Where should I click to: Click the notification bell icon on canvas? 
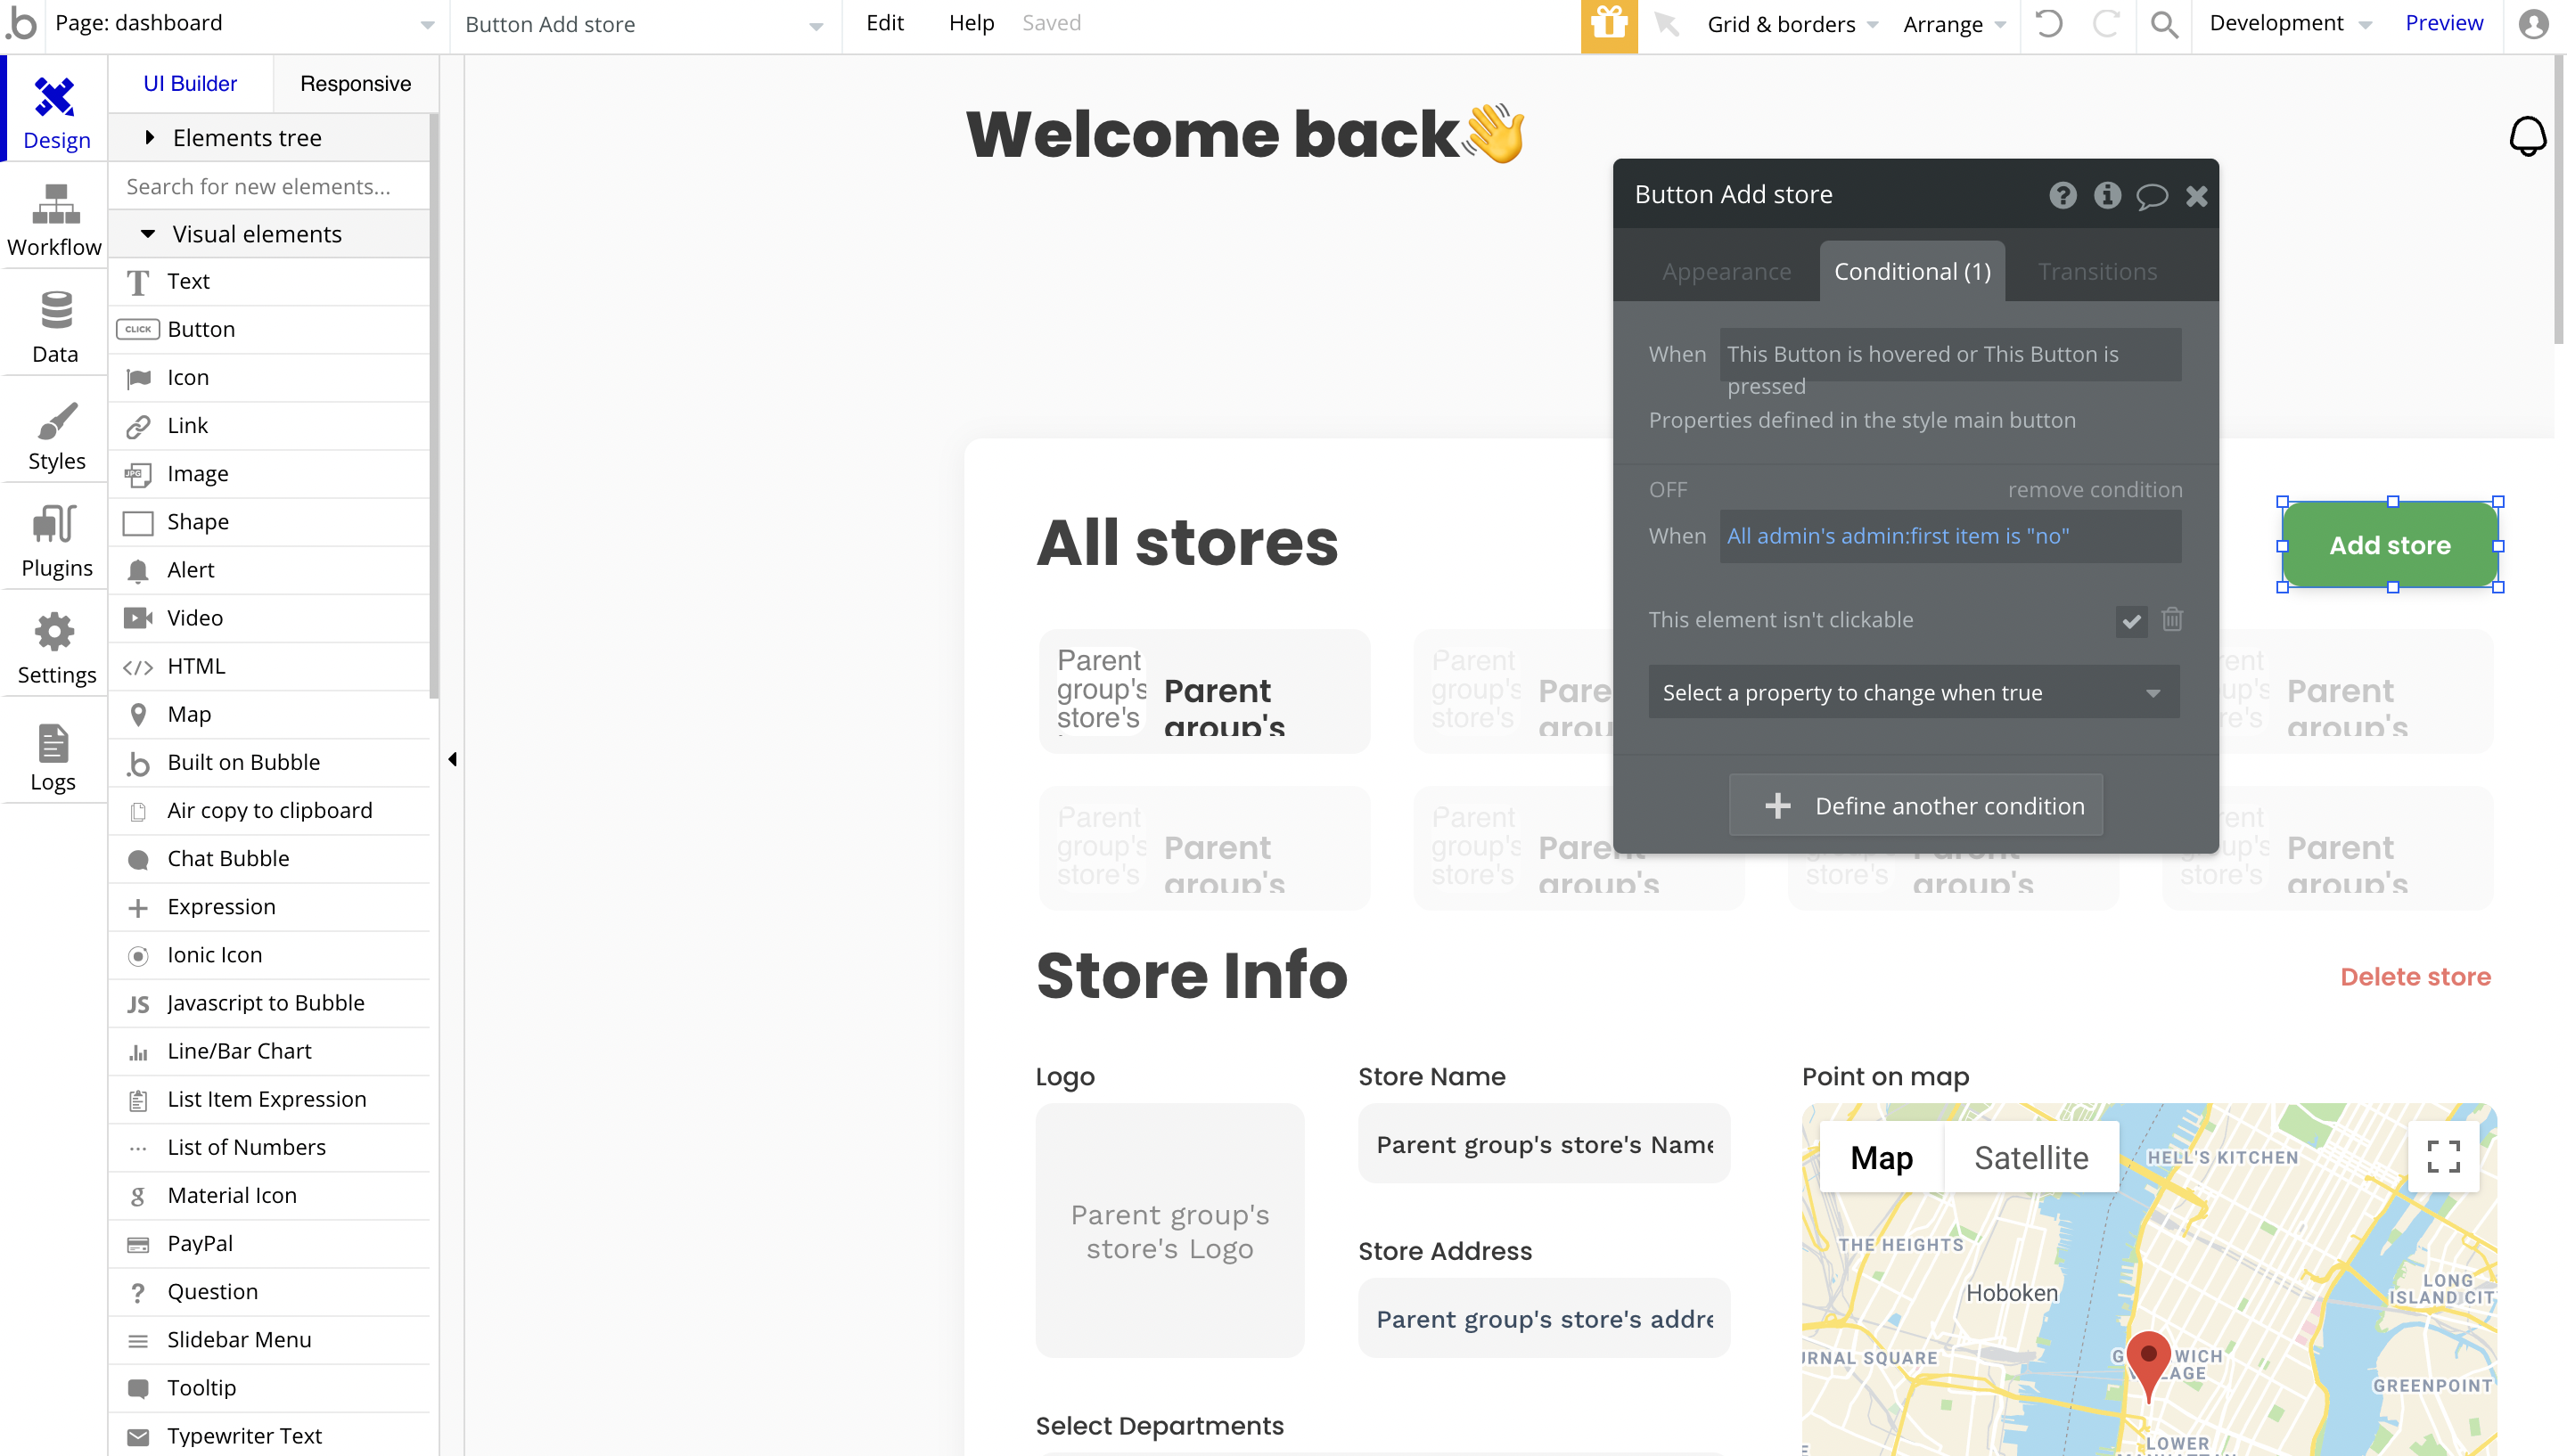2527,136
